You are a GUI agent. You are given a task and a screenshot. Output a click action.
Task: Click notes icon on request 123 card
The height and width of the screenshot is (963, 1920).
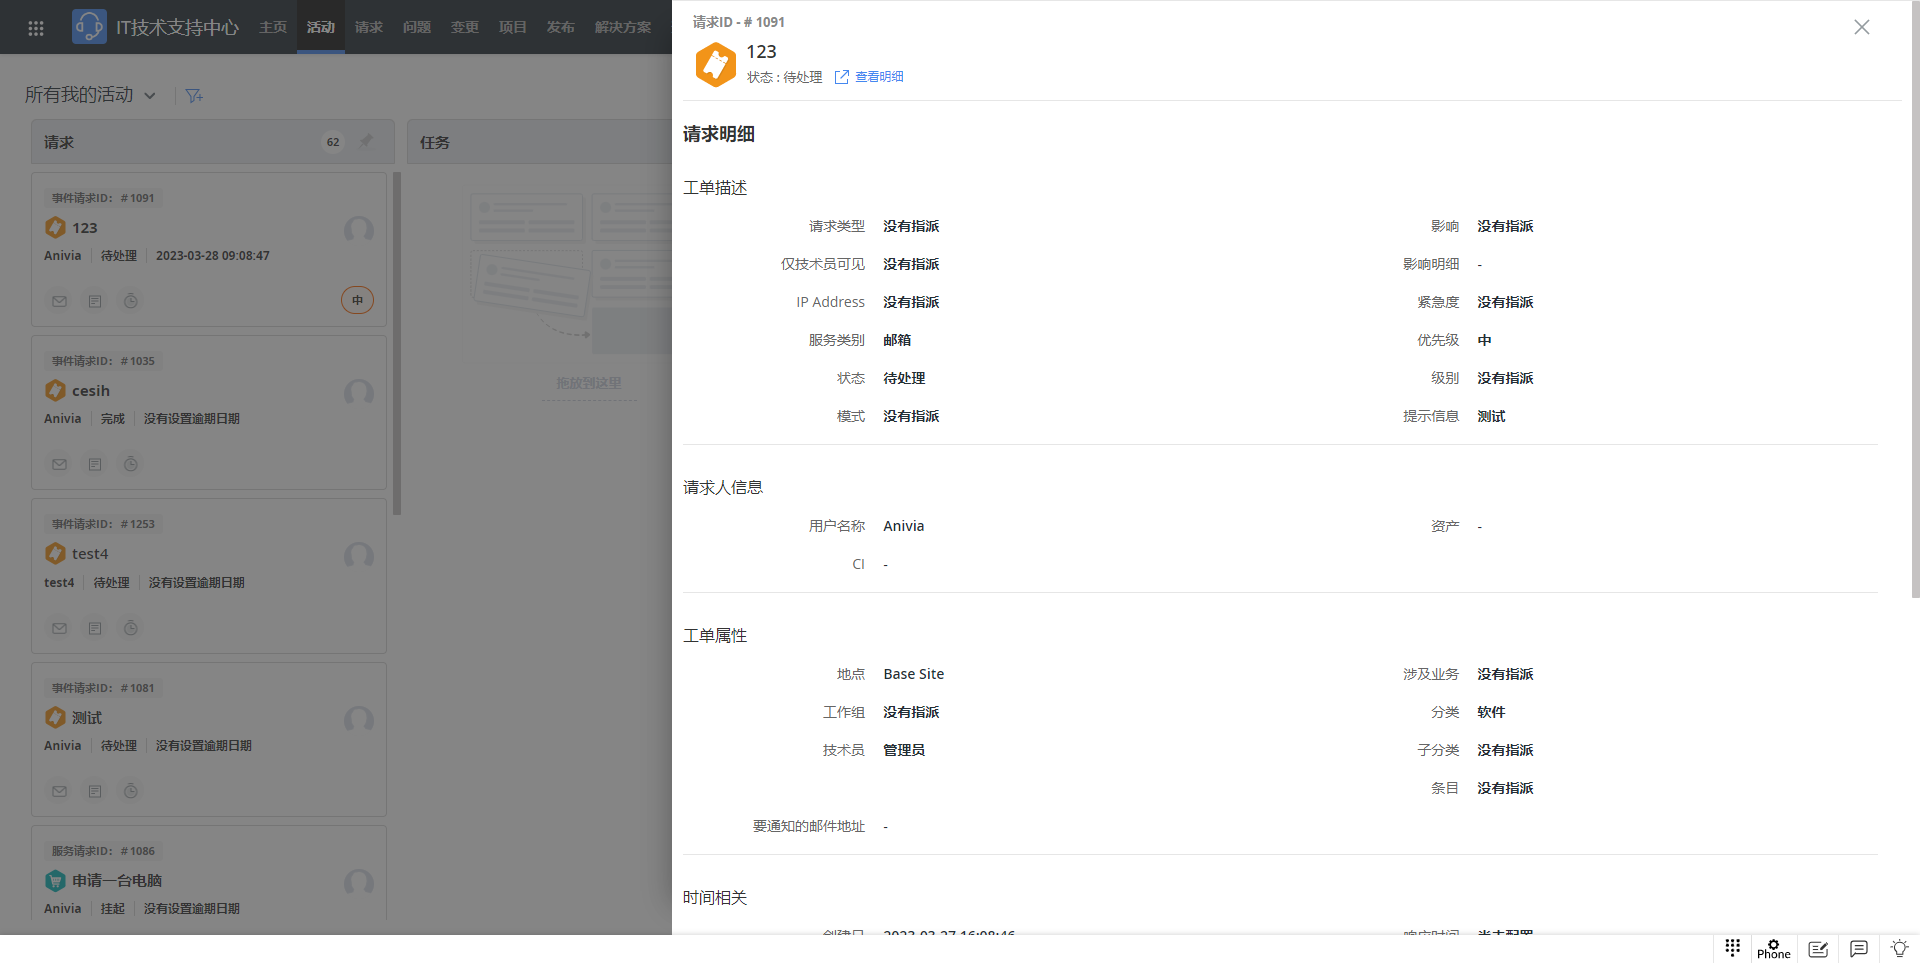point(95,301)
